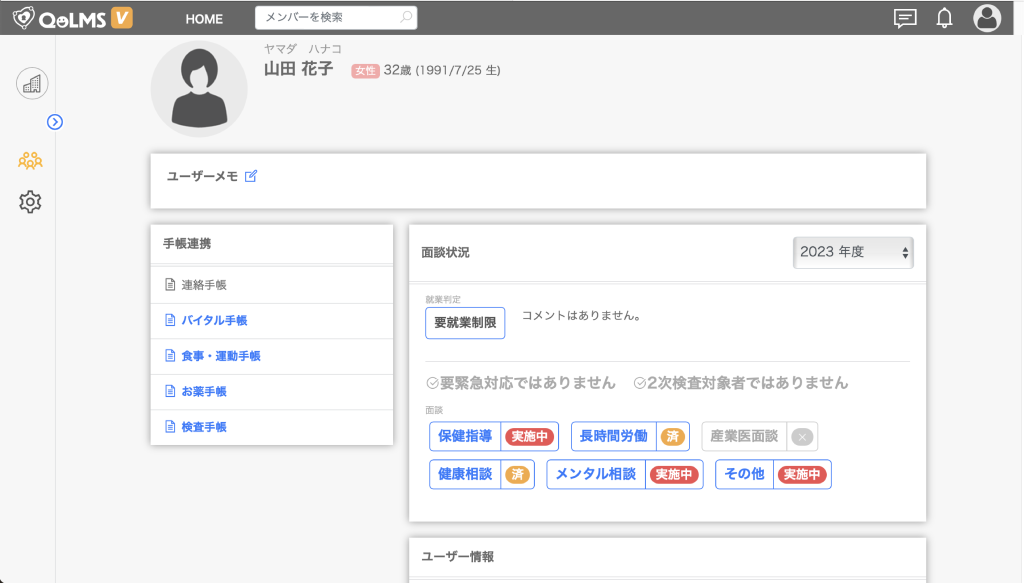This screenshot has width=1024, height=583.
Task: Click the building organization sidebar icon
Action: click(32, 83)
